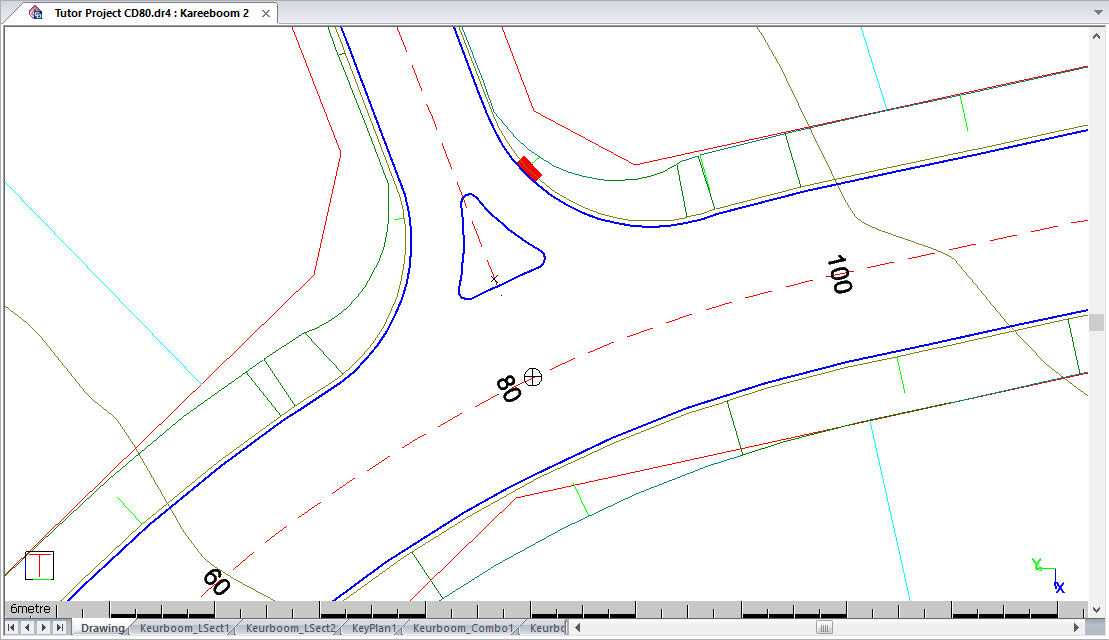Viewport: 1109px width, 640px height.
Task: Switch to the Keurboom_LSect2 sheet tab
Action: [290, 628]
